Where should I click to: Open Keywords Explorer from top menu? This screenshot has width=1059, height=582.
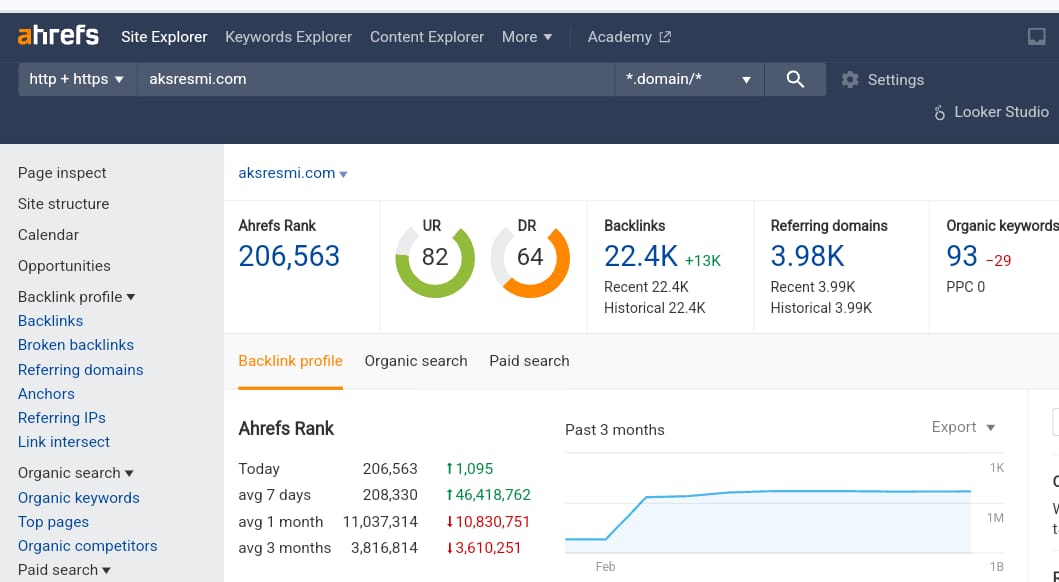[288, 37]
